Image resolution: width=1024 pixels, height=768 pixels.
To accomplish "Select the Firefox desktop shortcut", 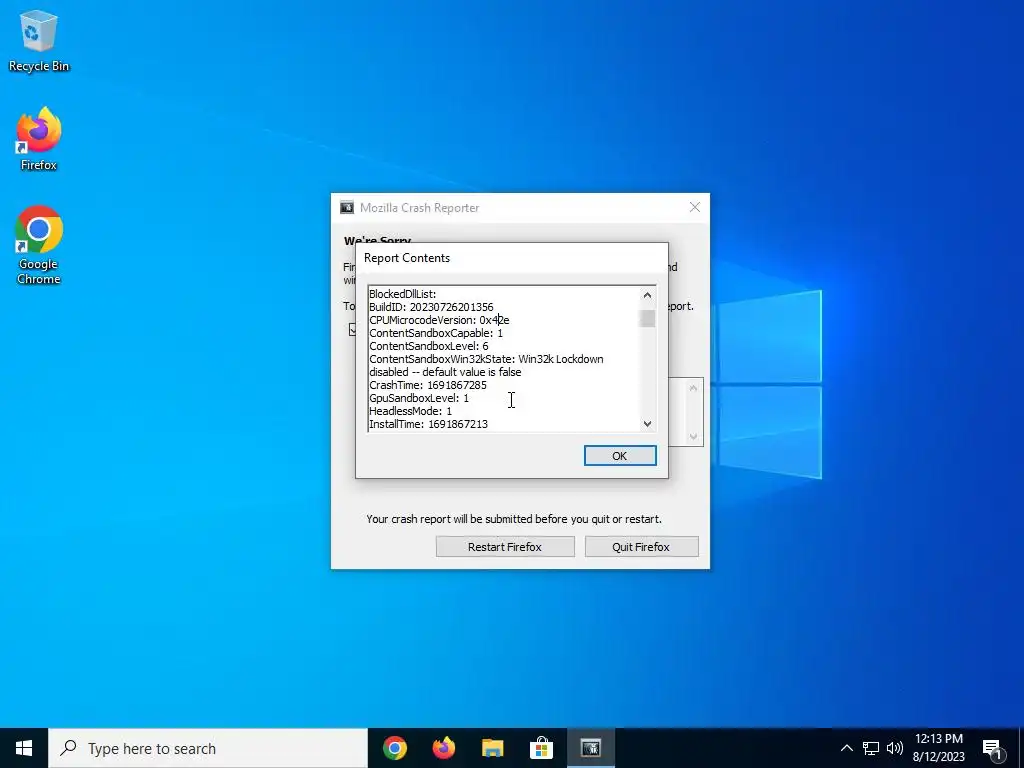I will [39, 138].
